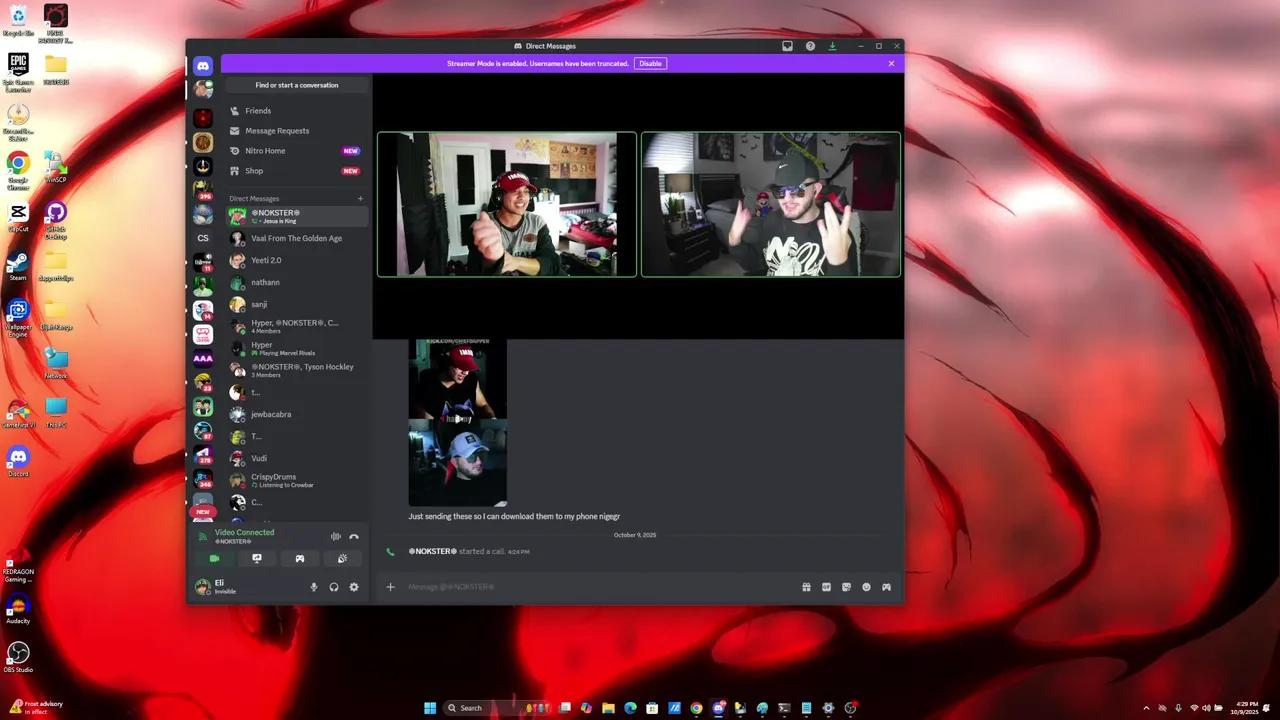Open the CrispyDrums conversation
Screen dimensions: 1280x720
point(297,480)
